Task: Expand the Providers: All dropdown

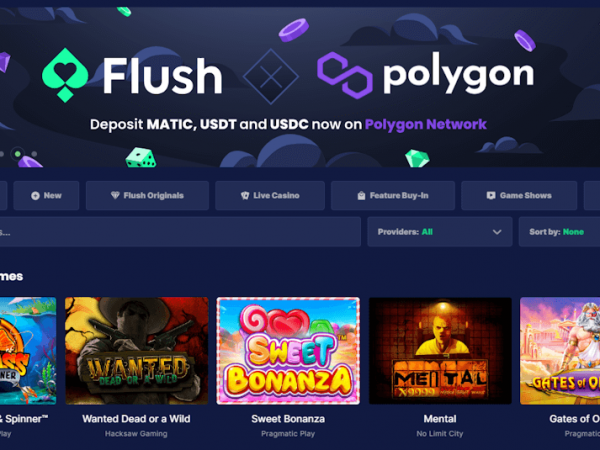Action: [x=440, y=232]
